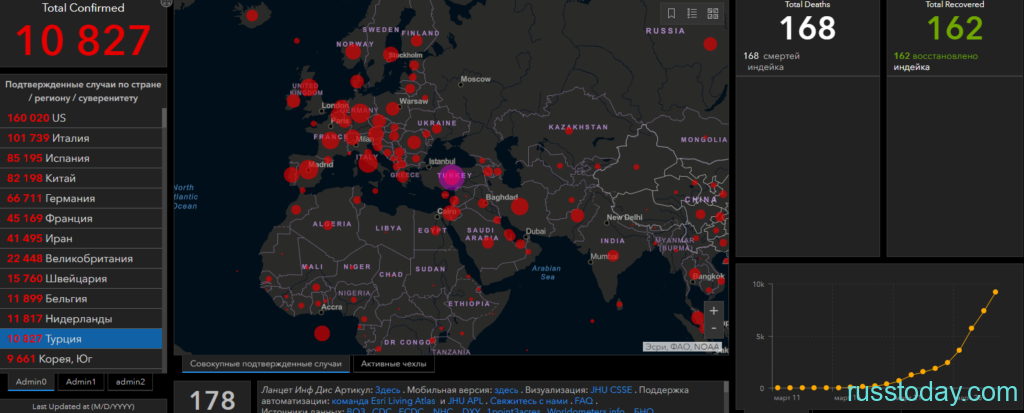
Task: Select the Швейцария row with 15 760
Action: pos(81,278)
